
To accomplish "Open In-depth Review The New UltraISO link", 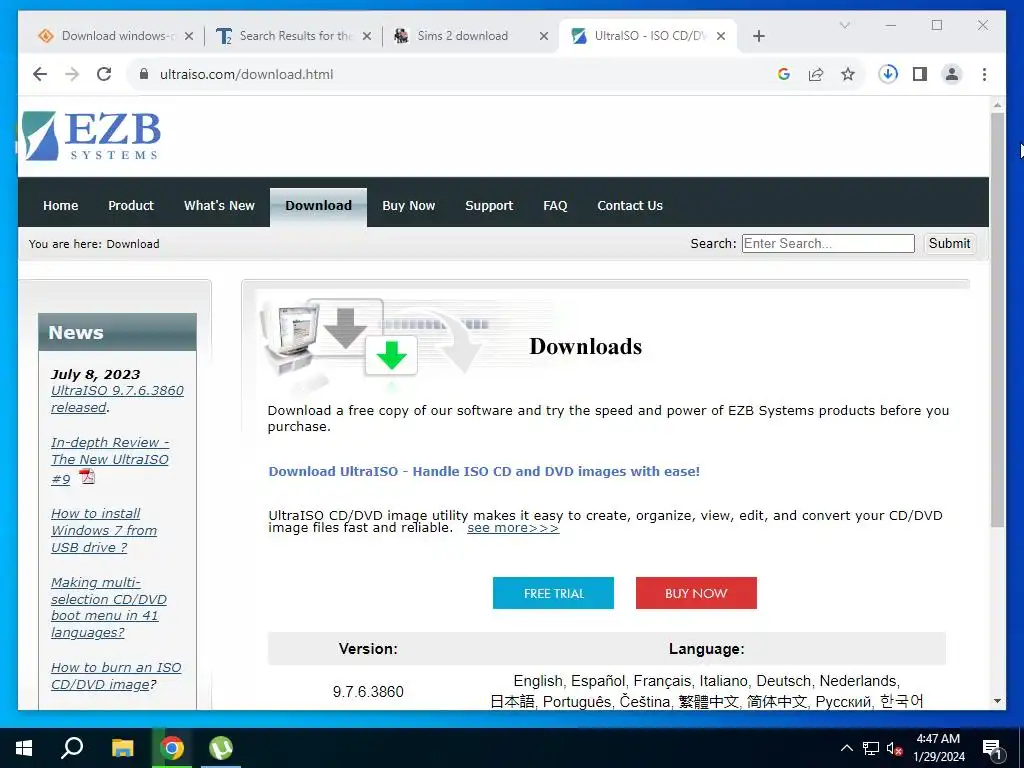I will point(110,460).
